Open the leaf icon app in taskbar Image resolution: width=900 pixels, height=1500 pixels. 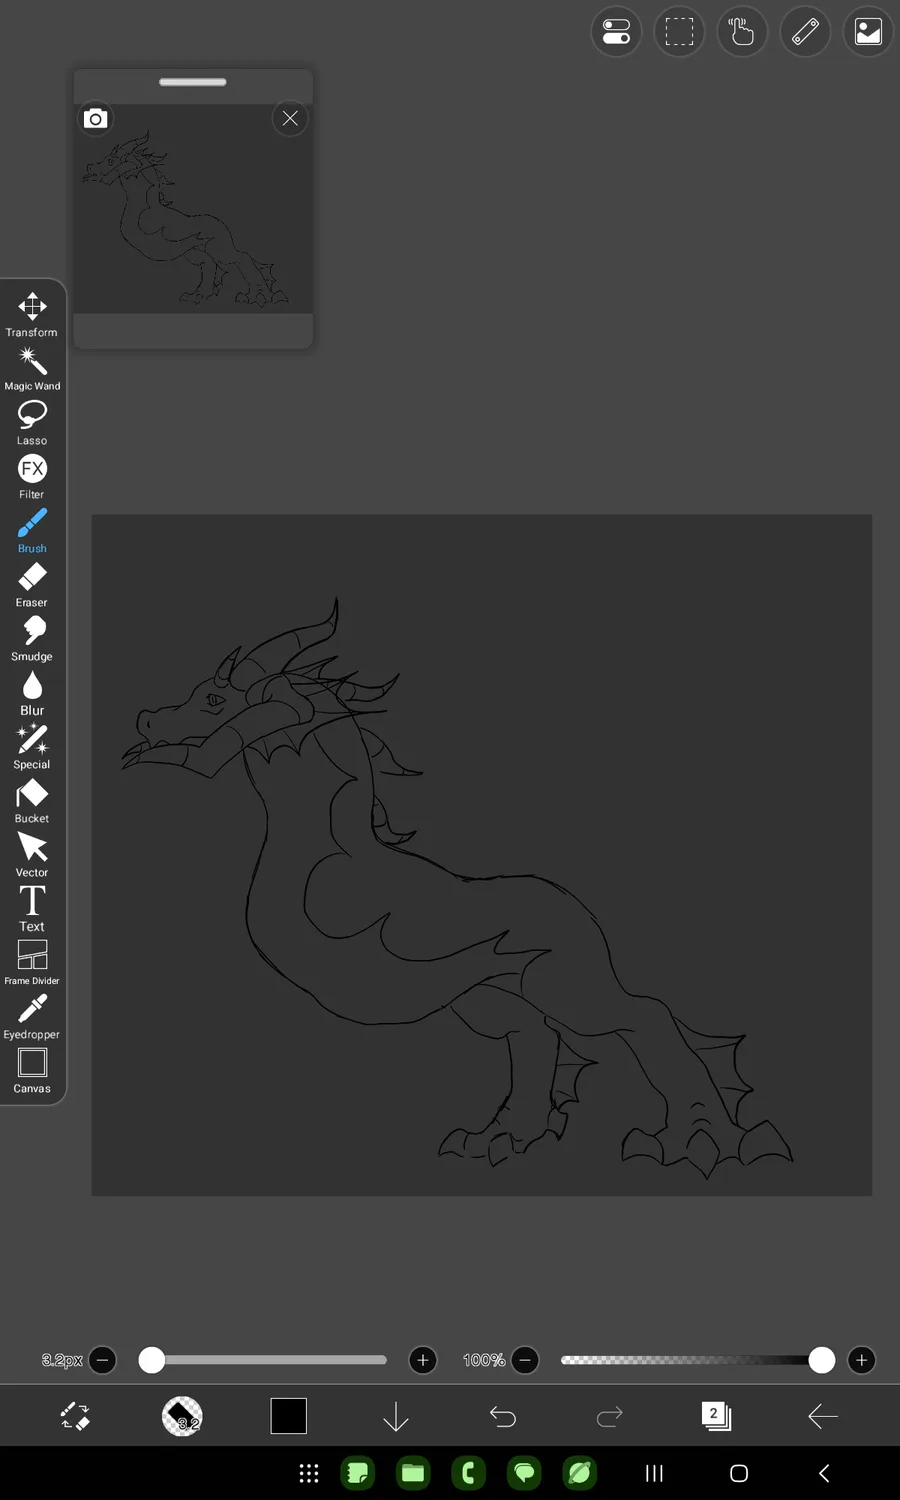click(580, 1473)
